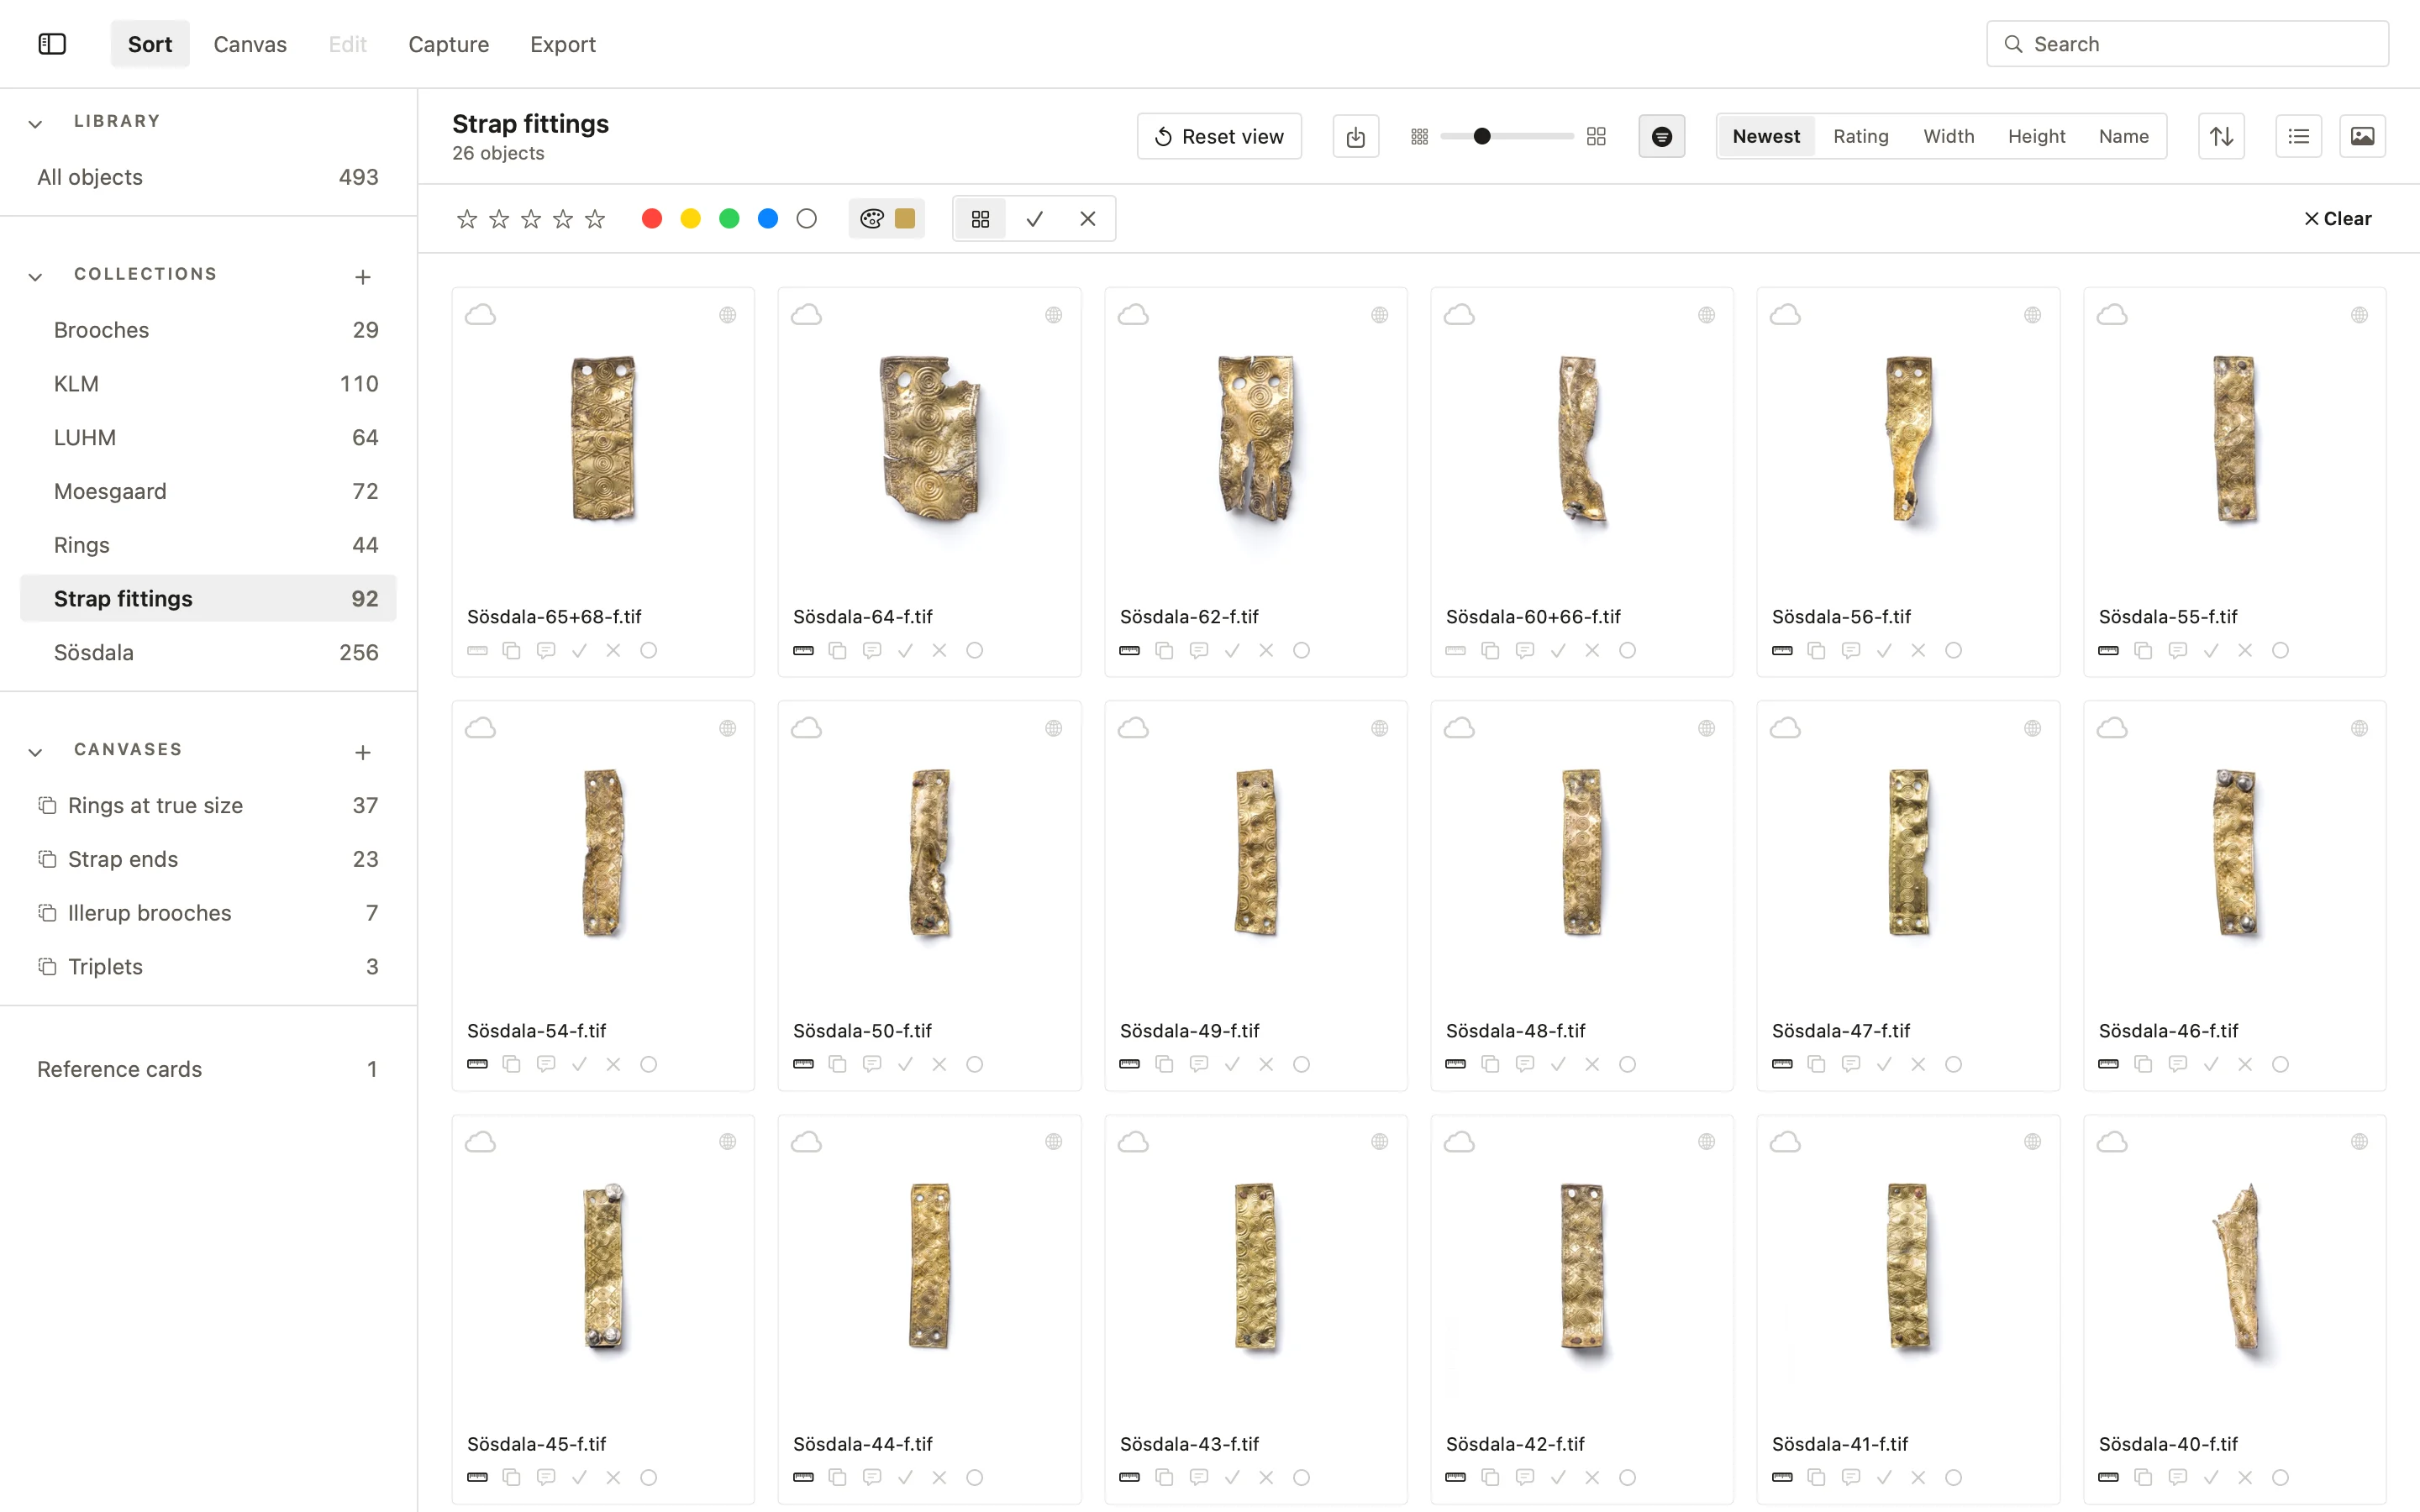The width and height of the screenshot is (2420, 1512).
Task: Sort by Rating
Action: click(x=1860, y=136)
